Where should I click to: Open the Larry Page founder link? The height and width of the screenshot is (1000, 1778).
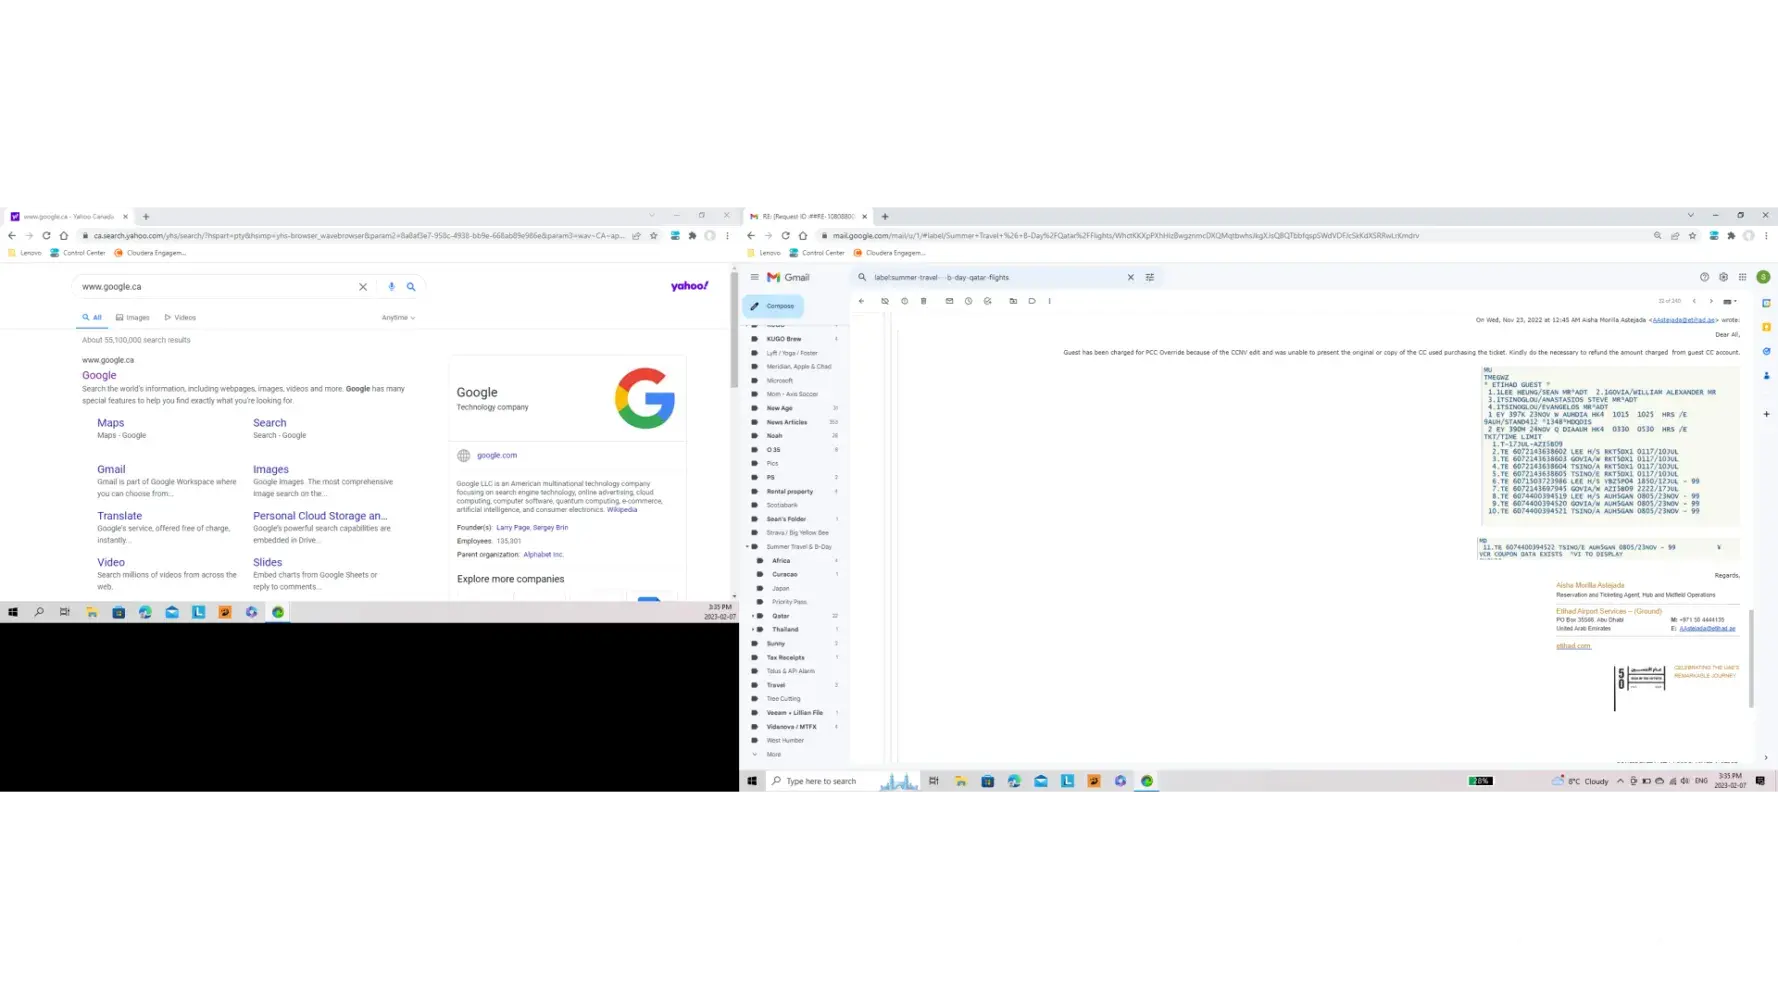click(513, 527)
